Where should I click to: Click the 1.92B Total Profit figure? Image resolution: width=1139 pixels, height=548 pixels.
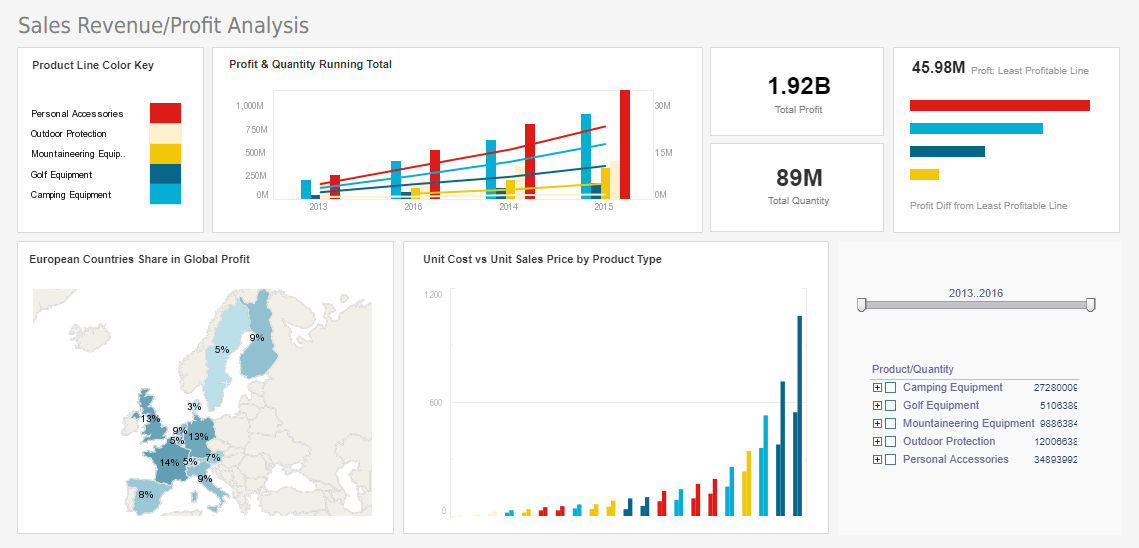click(799, 86)
